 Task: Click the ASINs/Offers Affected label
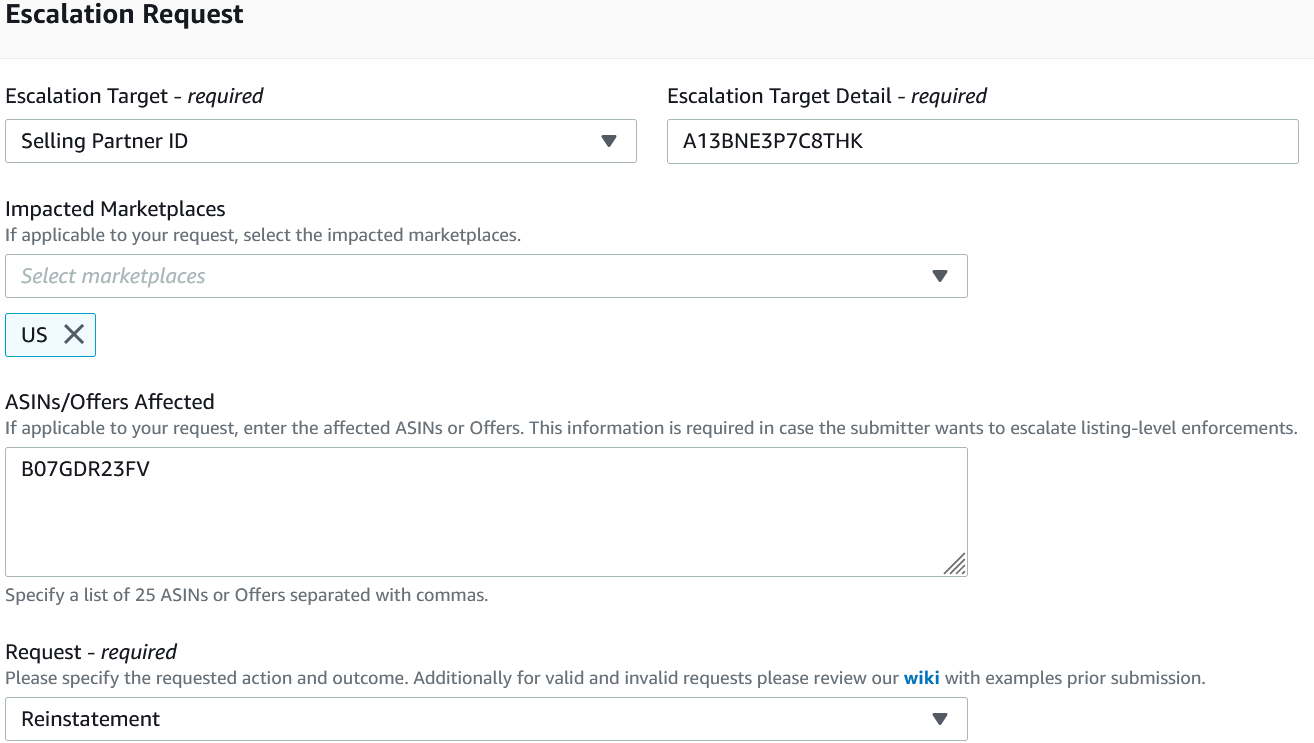tap(110, 402)
